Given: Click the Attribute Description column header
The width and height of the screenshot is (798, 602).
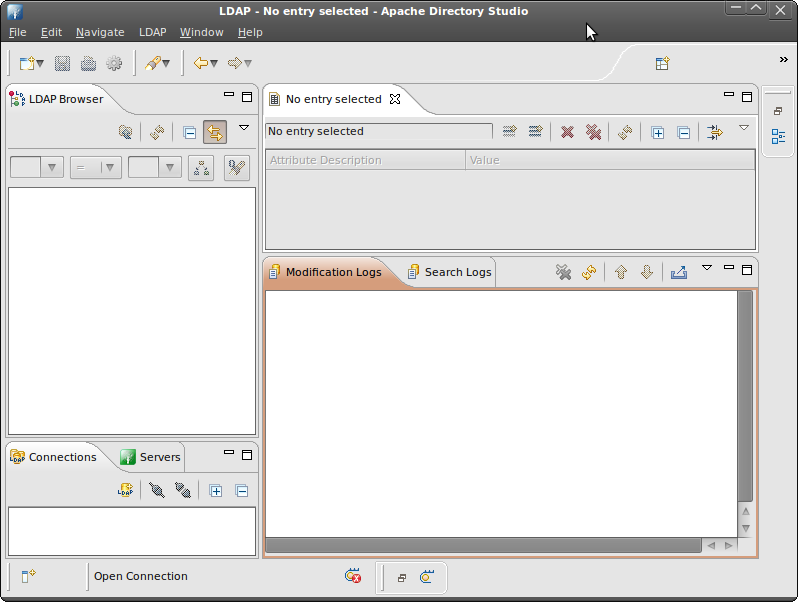Looking at the screenshot, I should click(365, 160).
